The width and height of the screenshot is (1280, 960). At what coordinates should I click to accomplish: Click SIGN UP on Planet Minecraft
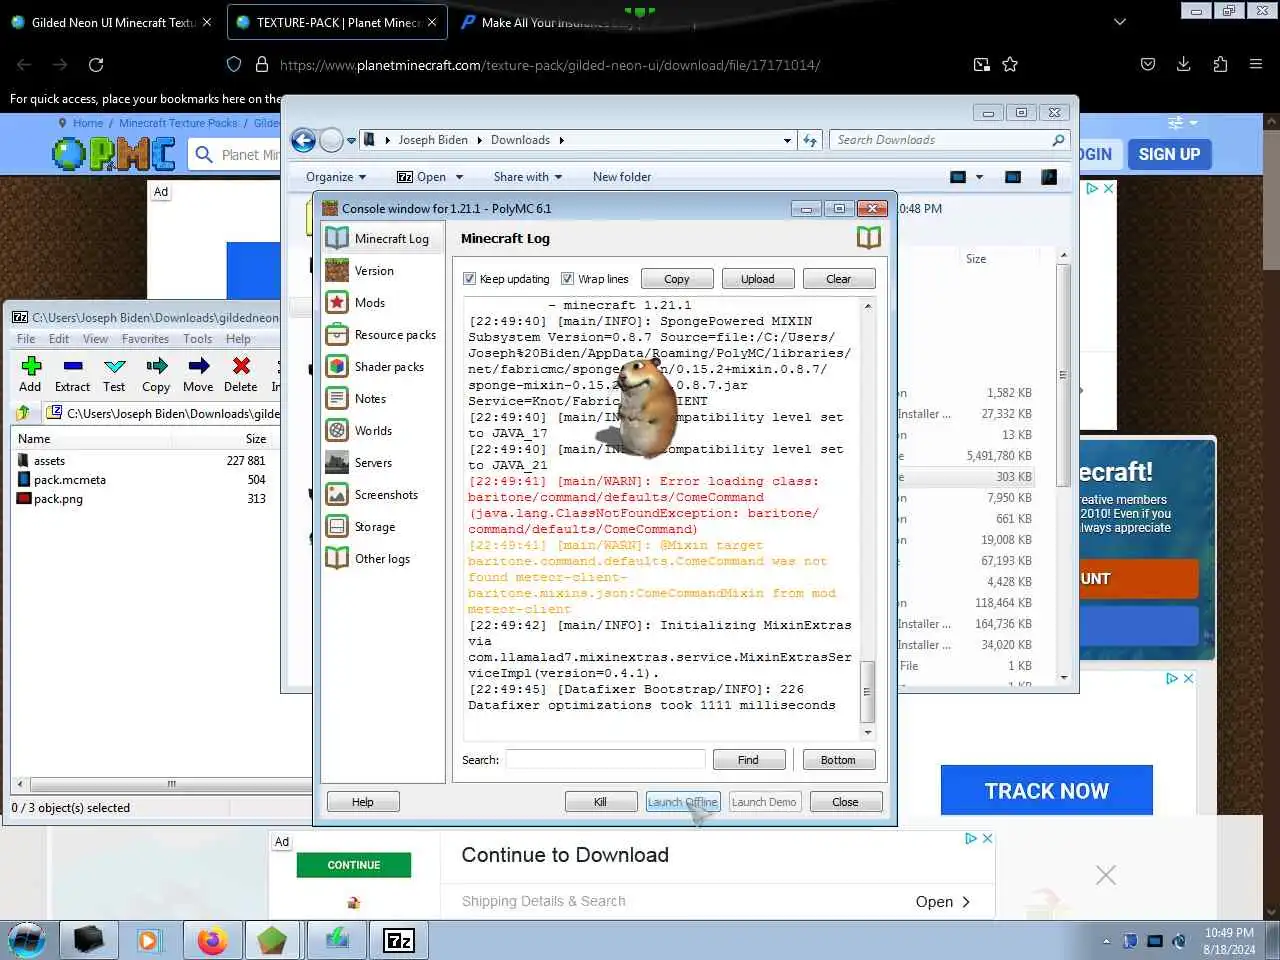pos(1169,154)
